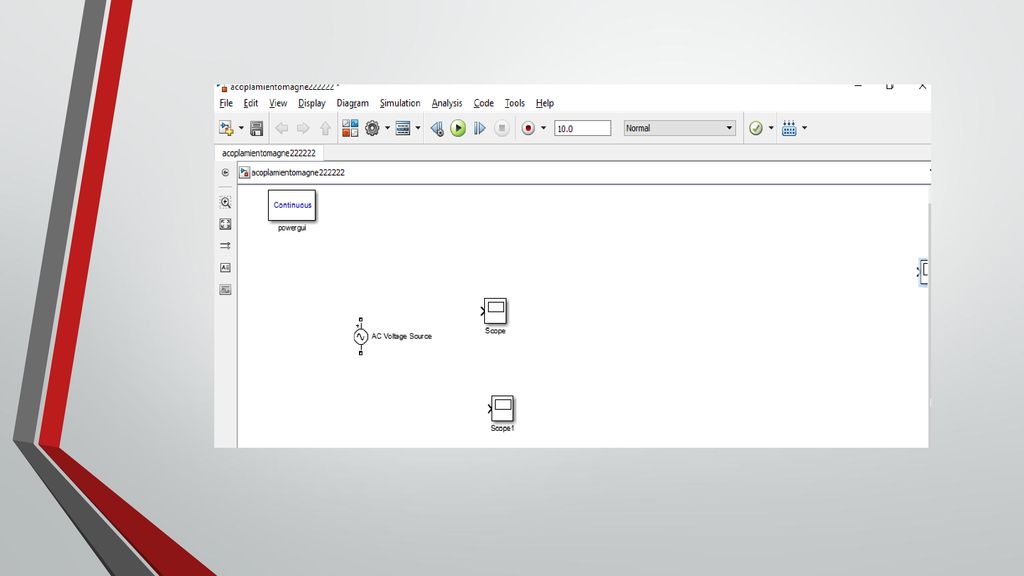The width and height of the screenshot is (1024, 576).
Task: Select the powergui Continuous block
Action: coord(292,205)
